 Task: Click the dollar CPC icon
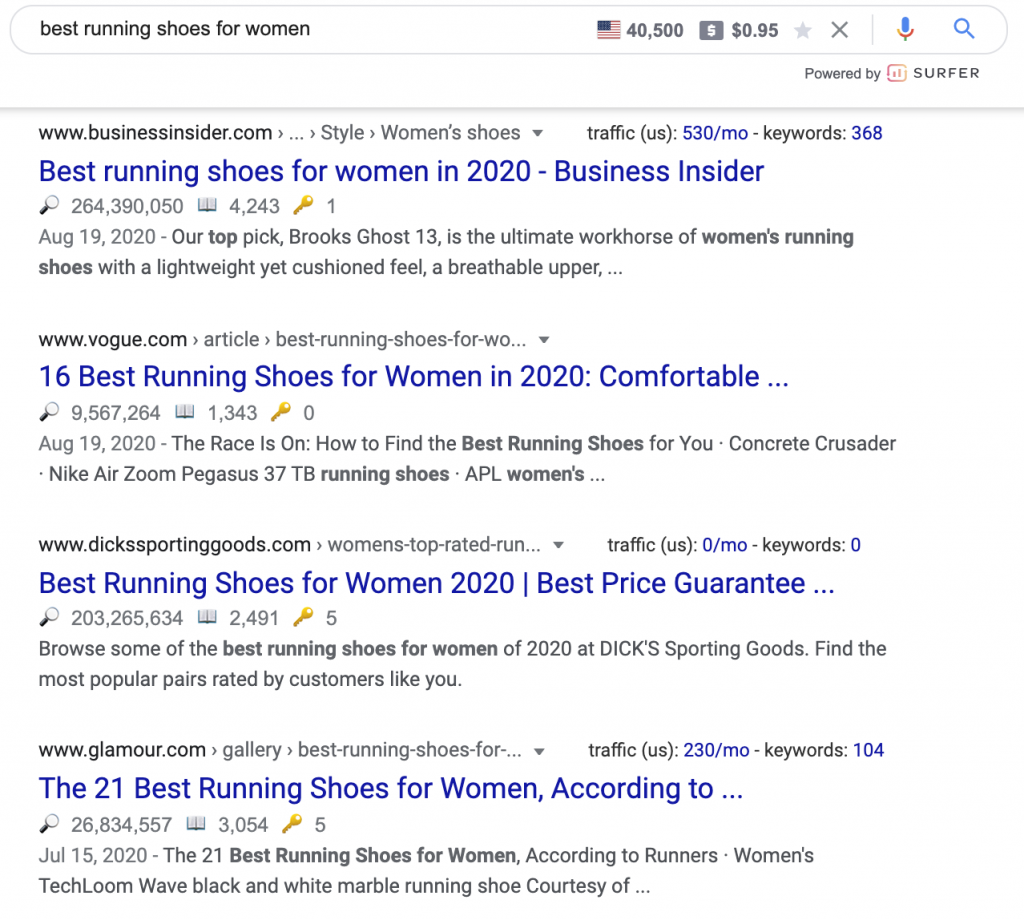tap(711, 30)
